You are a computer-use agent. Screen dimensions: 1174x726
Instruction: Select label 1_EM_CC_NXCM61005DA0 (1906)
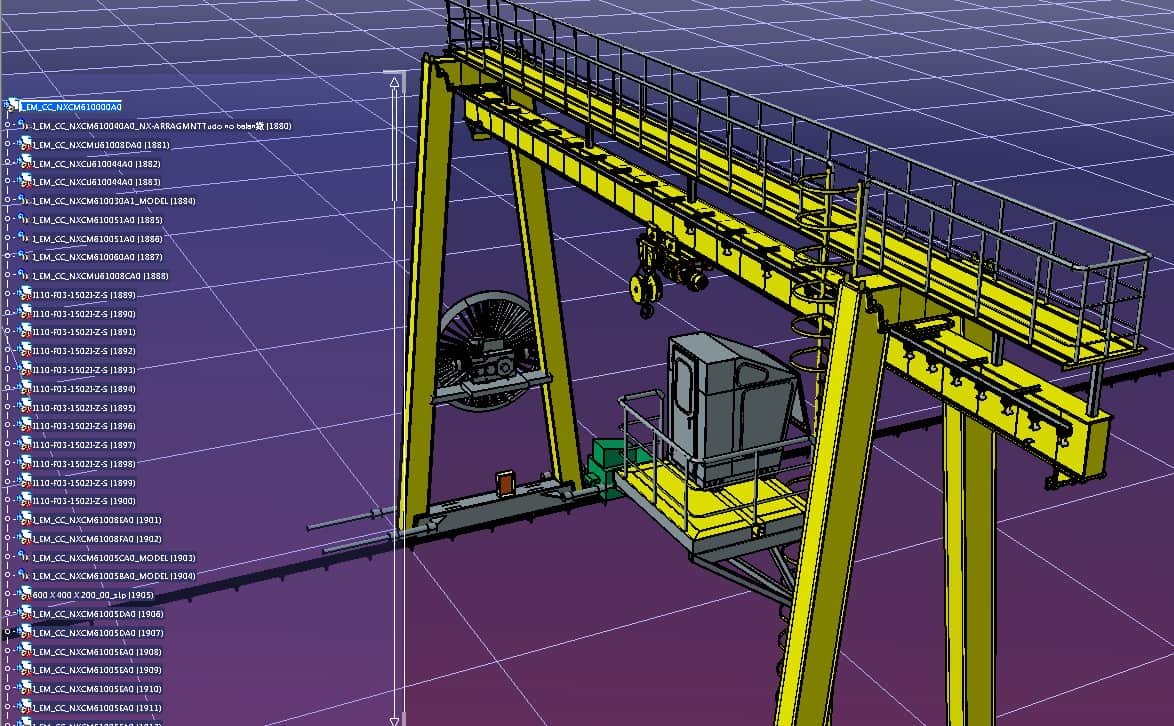tap(98, 614)
